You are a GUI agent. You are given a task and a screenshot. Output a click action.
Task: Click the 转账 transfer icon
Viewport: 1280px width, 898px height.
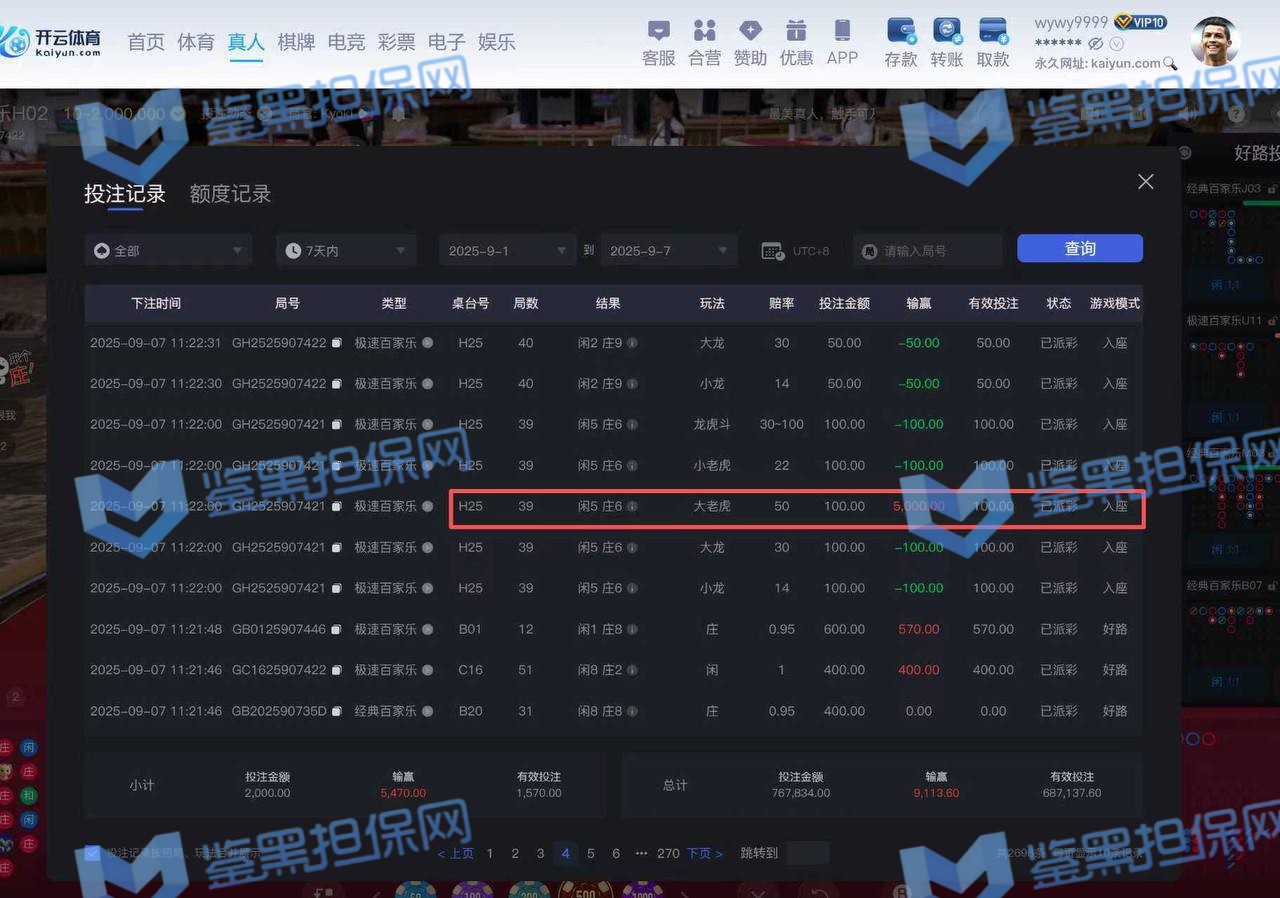(x=946, y=31)
